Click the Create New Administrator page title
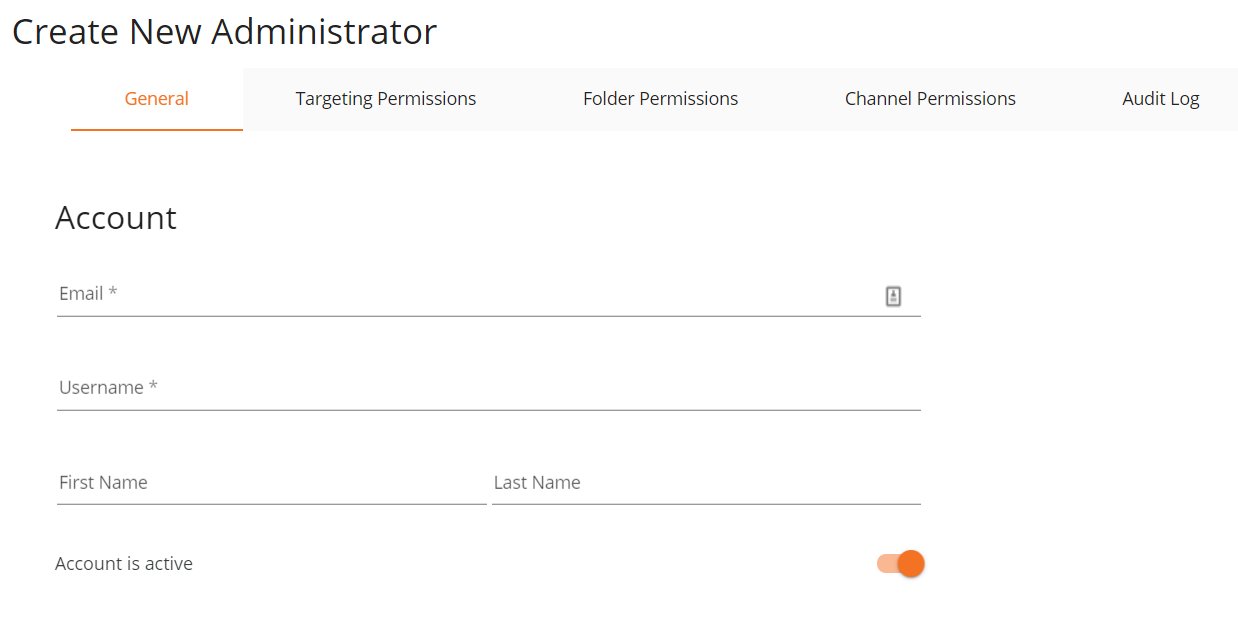Screen dimensions: 1238x628 (225, 32)
